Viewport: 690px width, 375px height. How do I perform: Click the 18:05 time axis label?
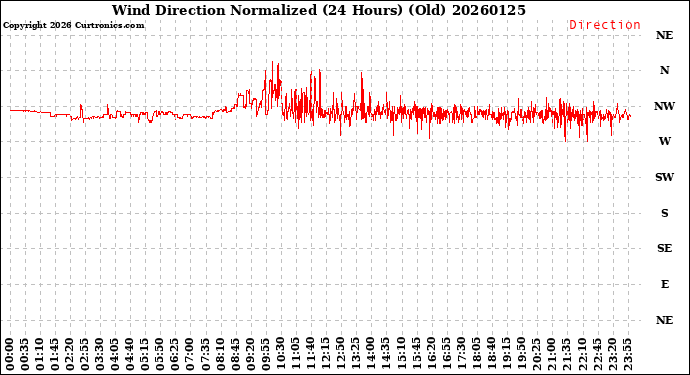click(476, 355)
